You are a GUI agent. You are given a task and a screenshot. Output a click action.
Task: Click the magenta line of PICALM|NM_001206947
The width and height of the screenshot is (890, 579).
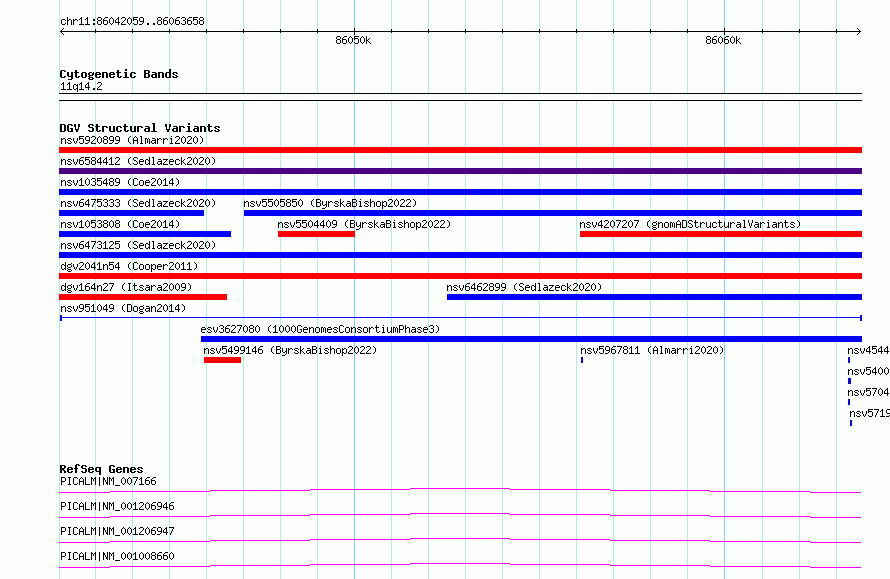pos(460,540)
